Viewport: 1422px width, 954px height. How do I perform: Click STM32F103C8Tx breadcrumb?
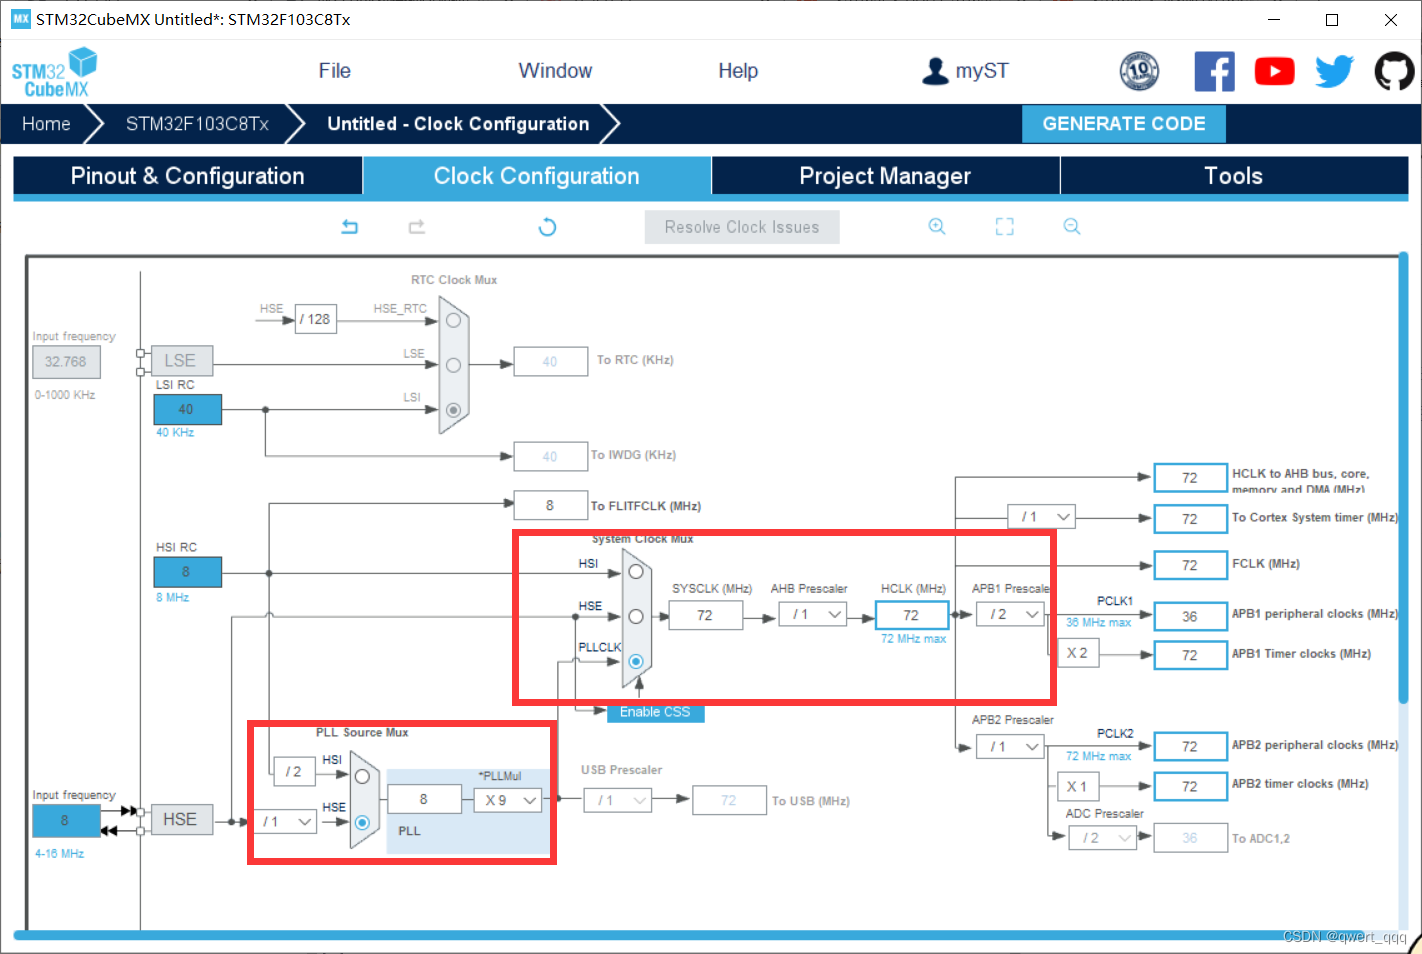(x=197, y=124)
